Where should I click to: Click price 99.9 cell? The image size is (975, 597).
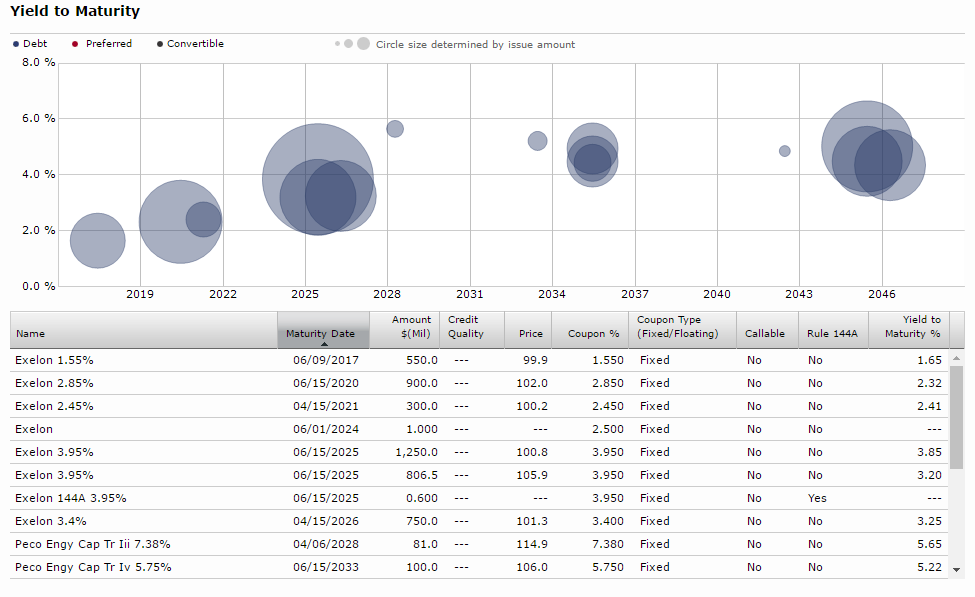pyautogui.click(x=535, y=360)
